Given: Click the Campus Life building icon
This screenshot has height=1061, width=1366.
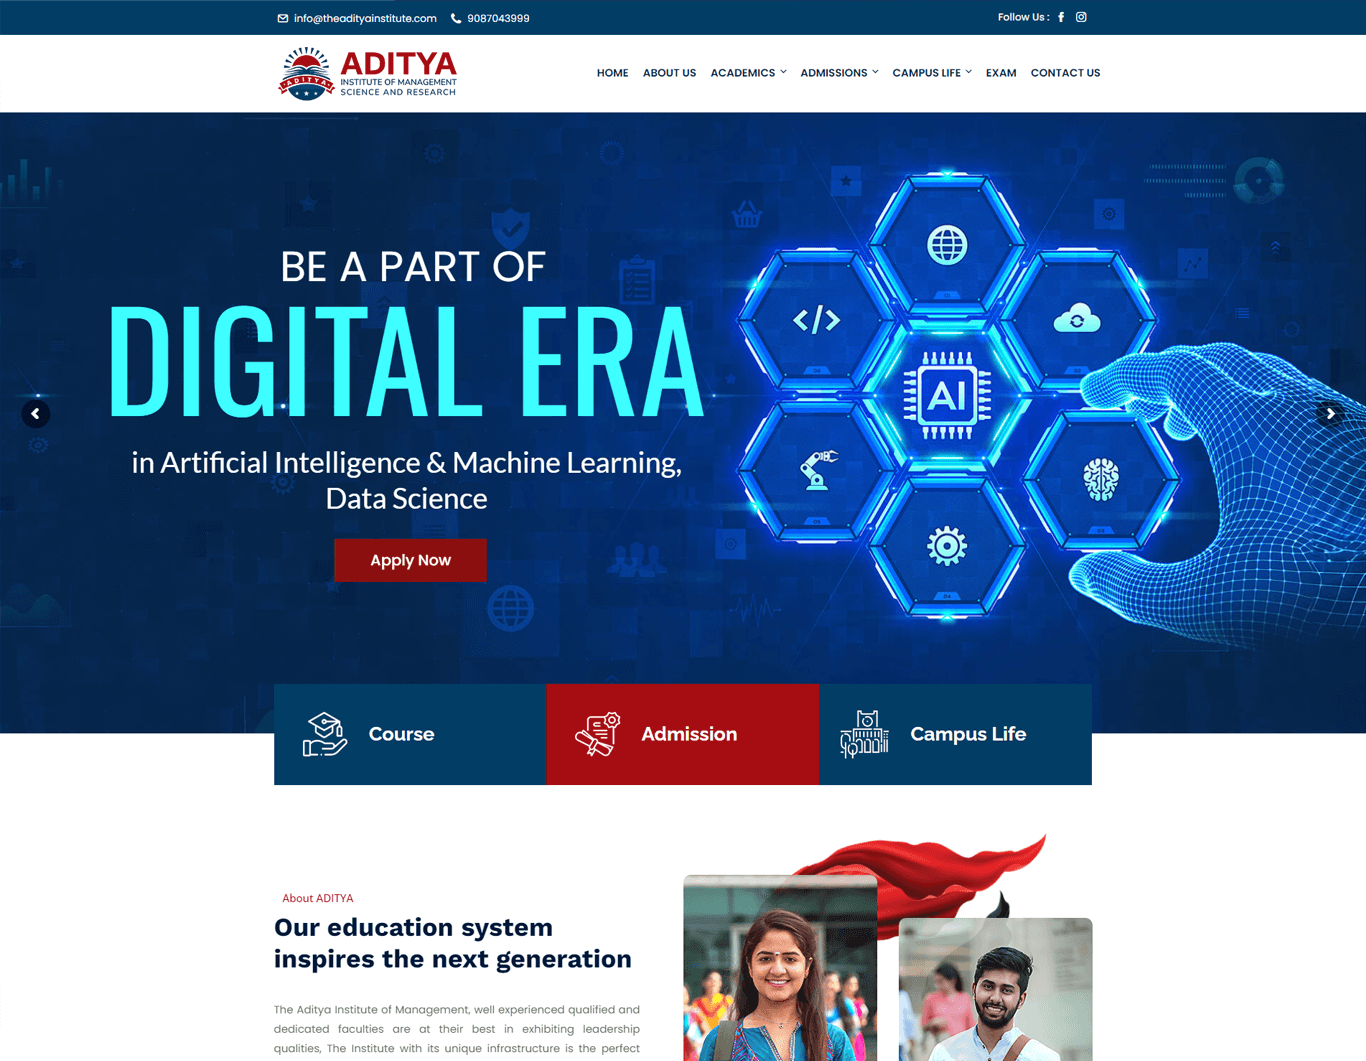Looking at the screenshot, I should [864, 734].
